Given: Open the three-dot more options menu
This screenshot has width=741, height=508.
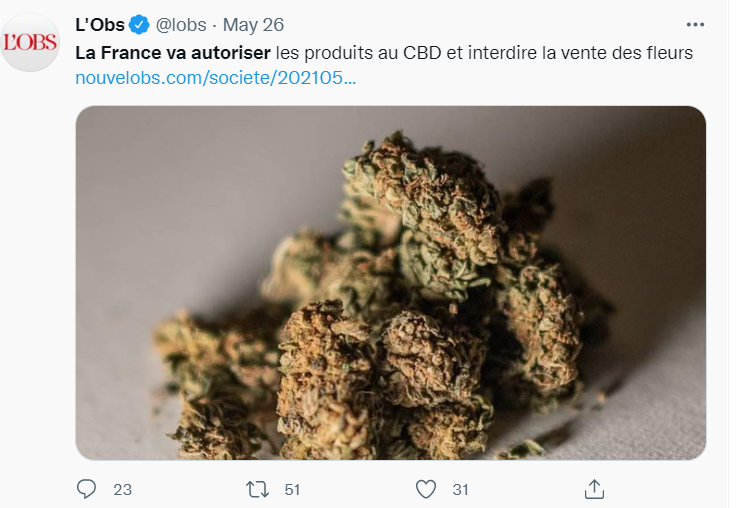Looking at the screenshot, I should [x=695, y=25].
